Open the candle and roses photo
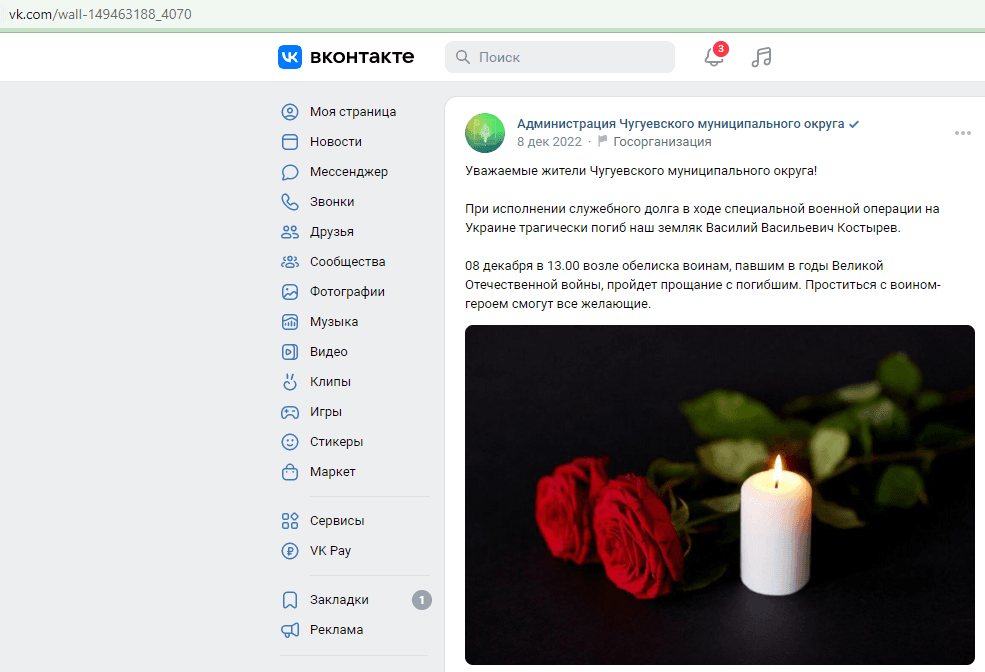The width and height of the screenshot is (985, 672). click(x=719, y=495)
